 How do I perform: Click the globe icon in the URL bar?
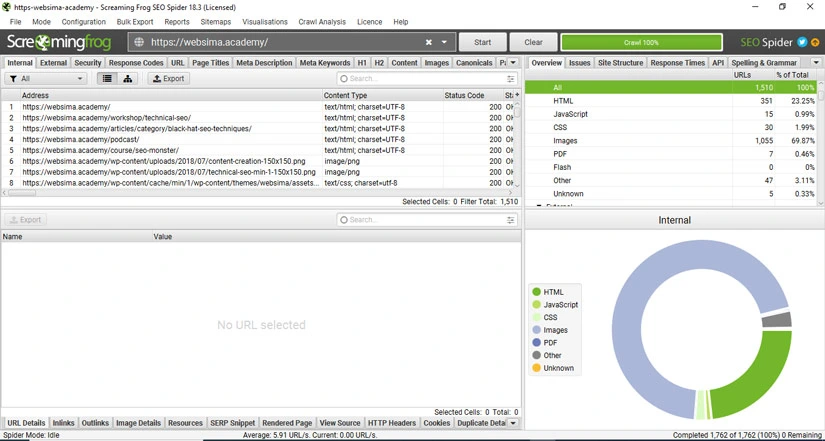click(139, 43)
